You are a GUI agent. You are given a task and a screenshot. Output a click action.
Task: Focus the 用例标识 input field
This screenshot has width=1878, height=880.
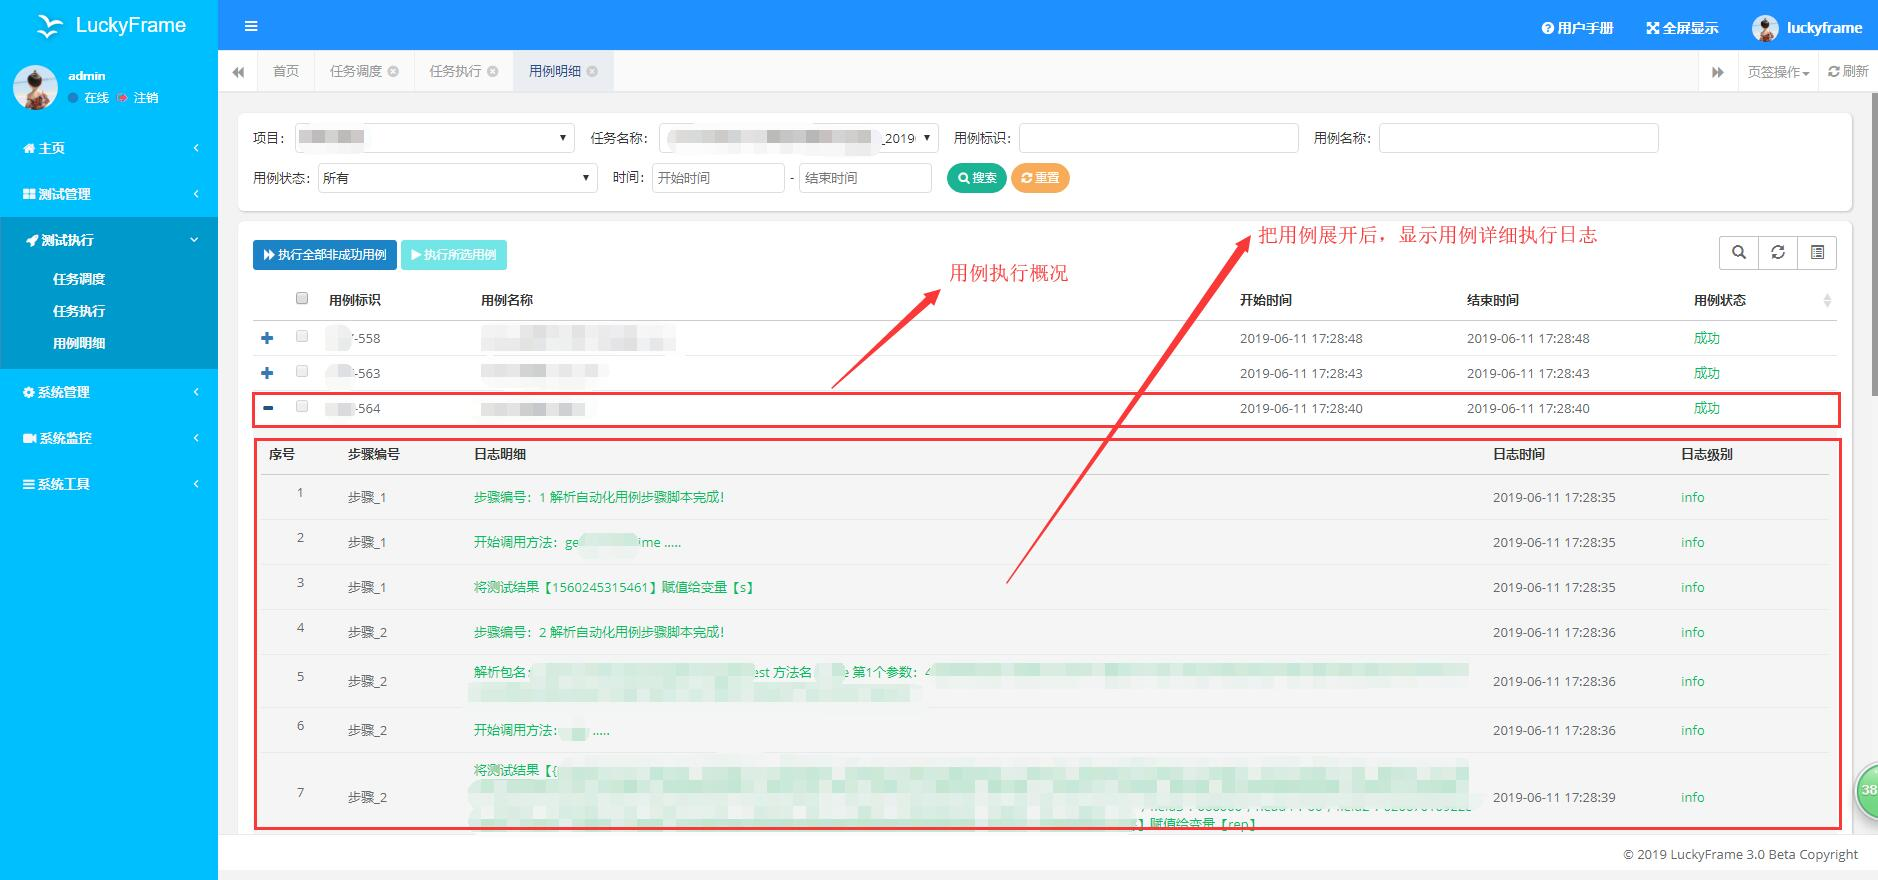(x=1158, y=138)
